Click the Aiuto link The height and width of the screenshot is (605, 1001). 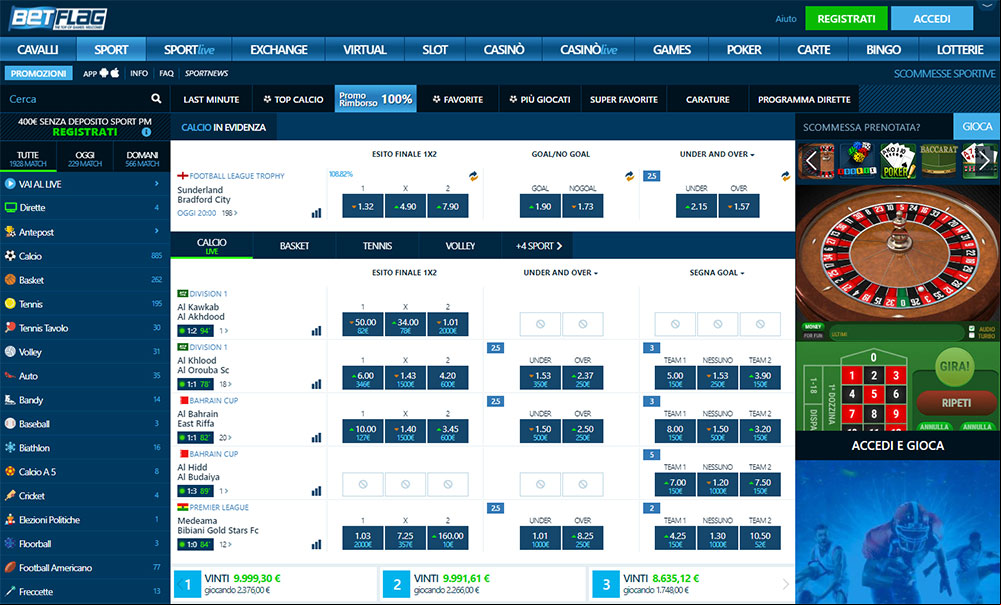coord(786,19)
